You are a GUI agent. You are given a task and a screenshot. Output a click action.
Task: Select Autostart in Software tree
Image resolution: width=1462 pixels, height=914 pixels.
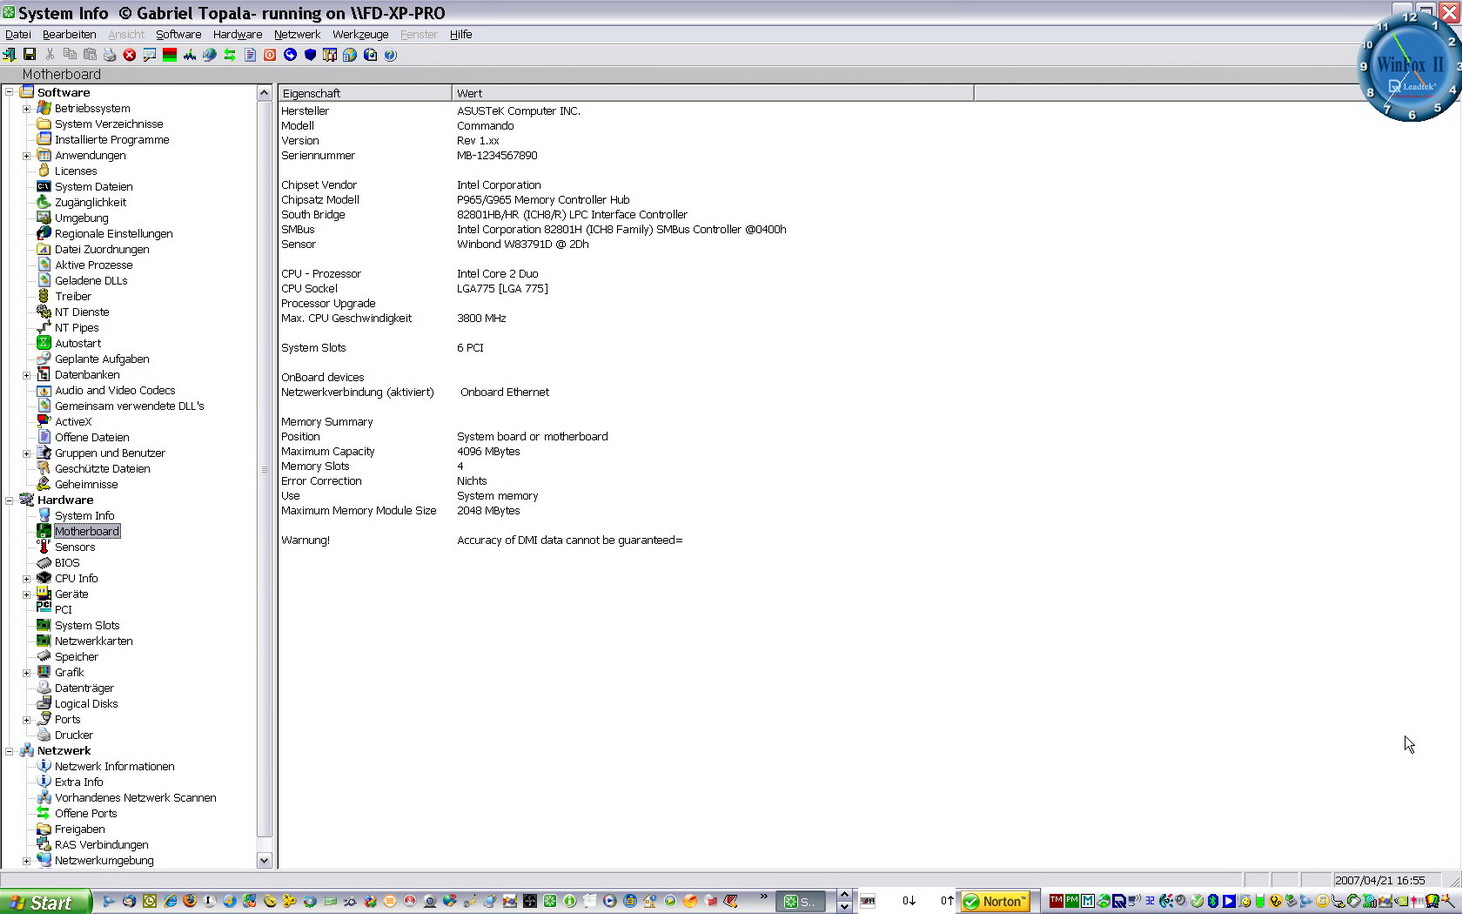[x=77, y=343]
